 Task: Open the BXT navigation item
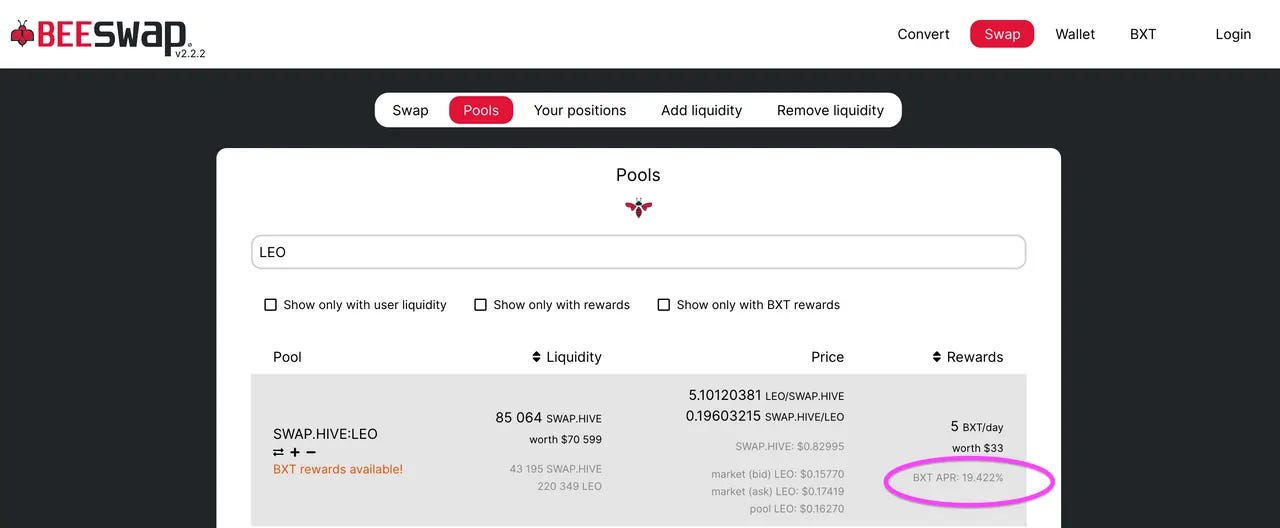click(x=1143, y=34)
